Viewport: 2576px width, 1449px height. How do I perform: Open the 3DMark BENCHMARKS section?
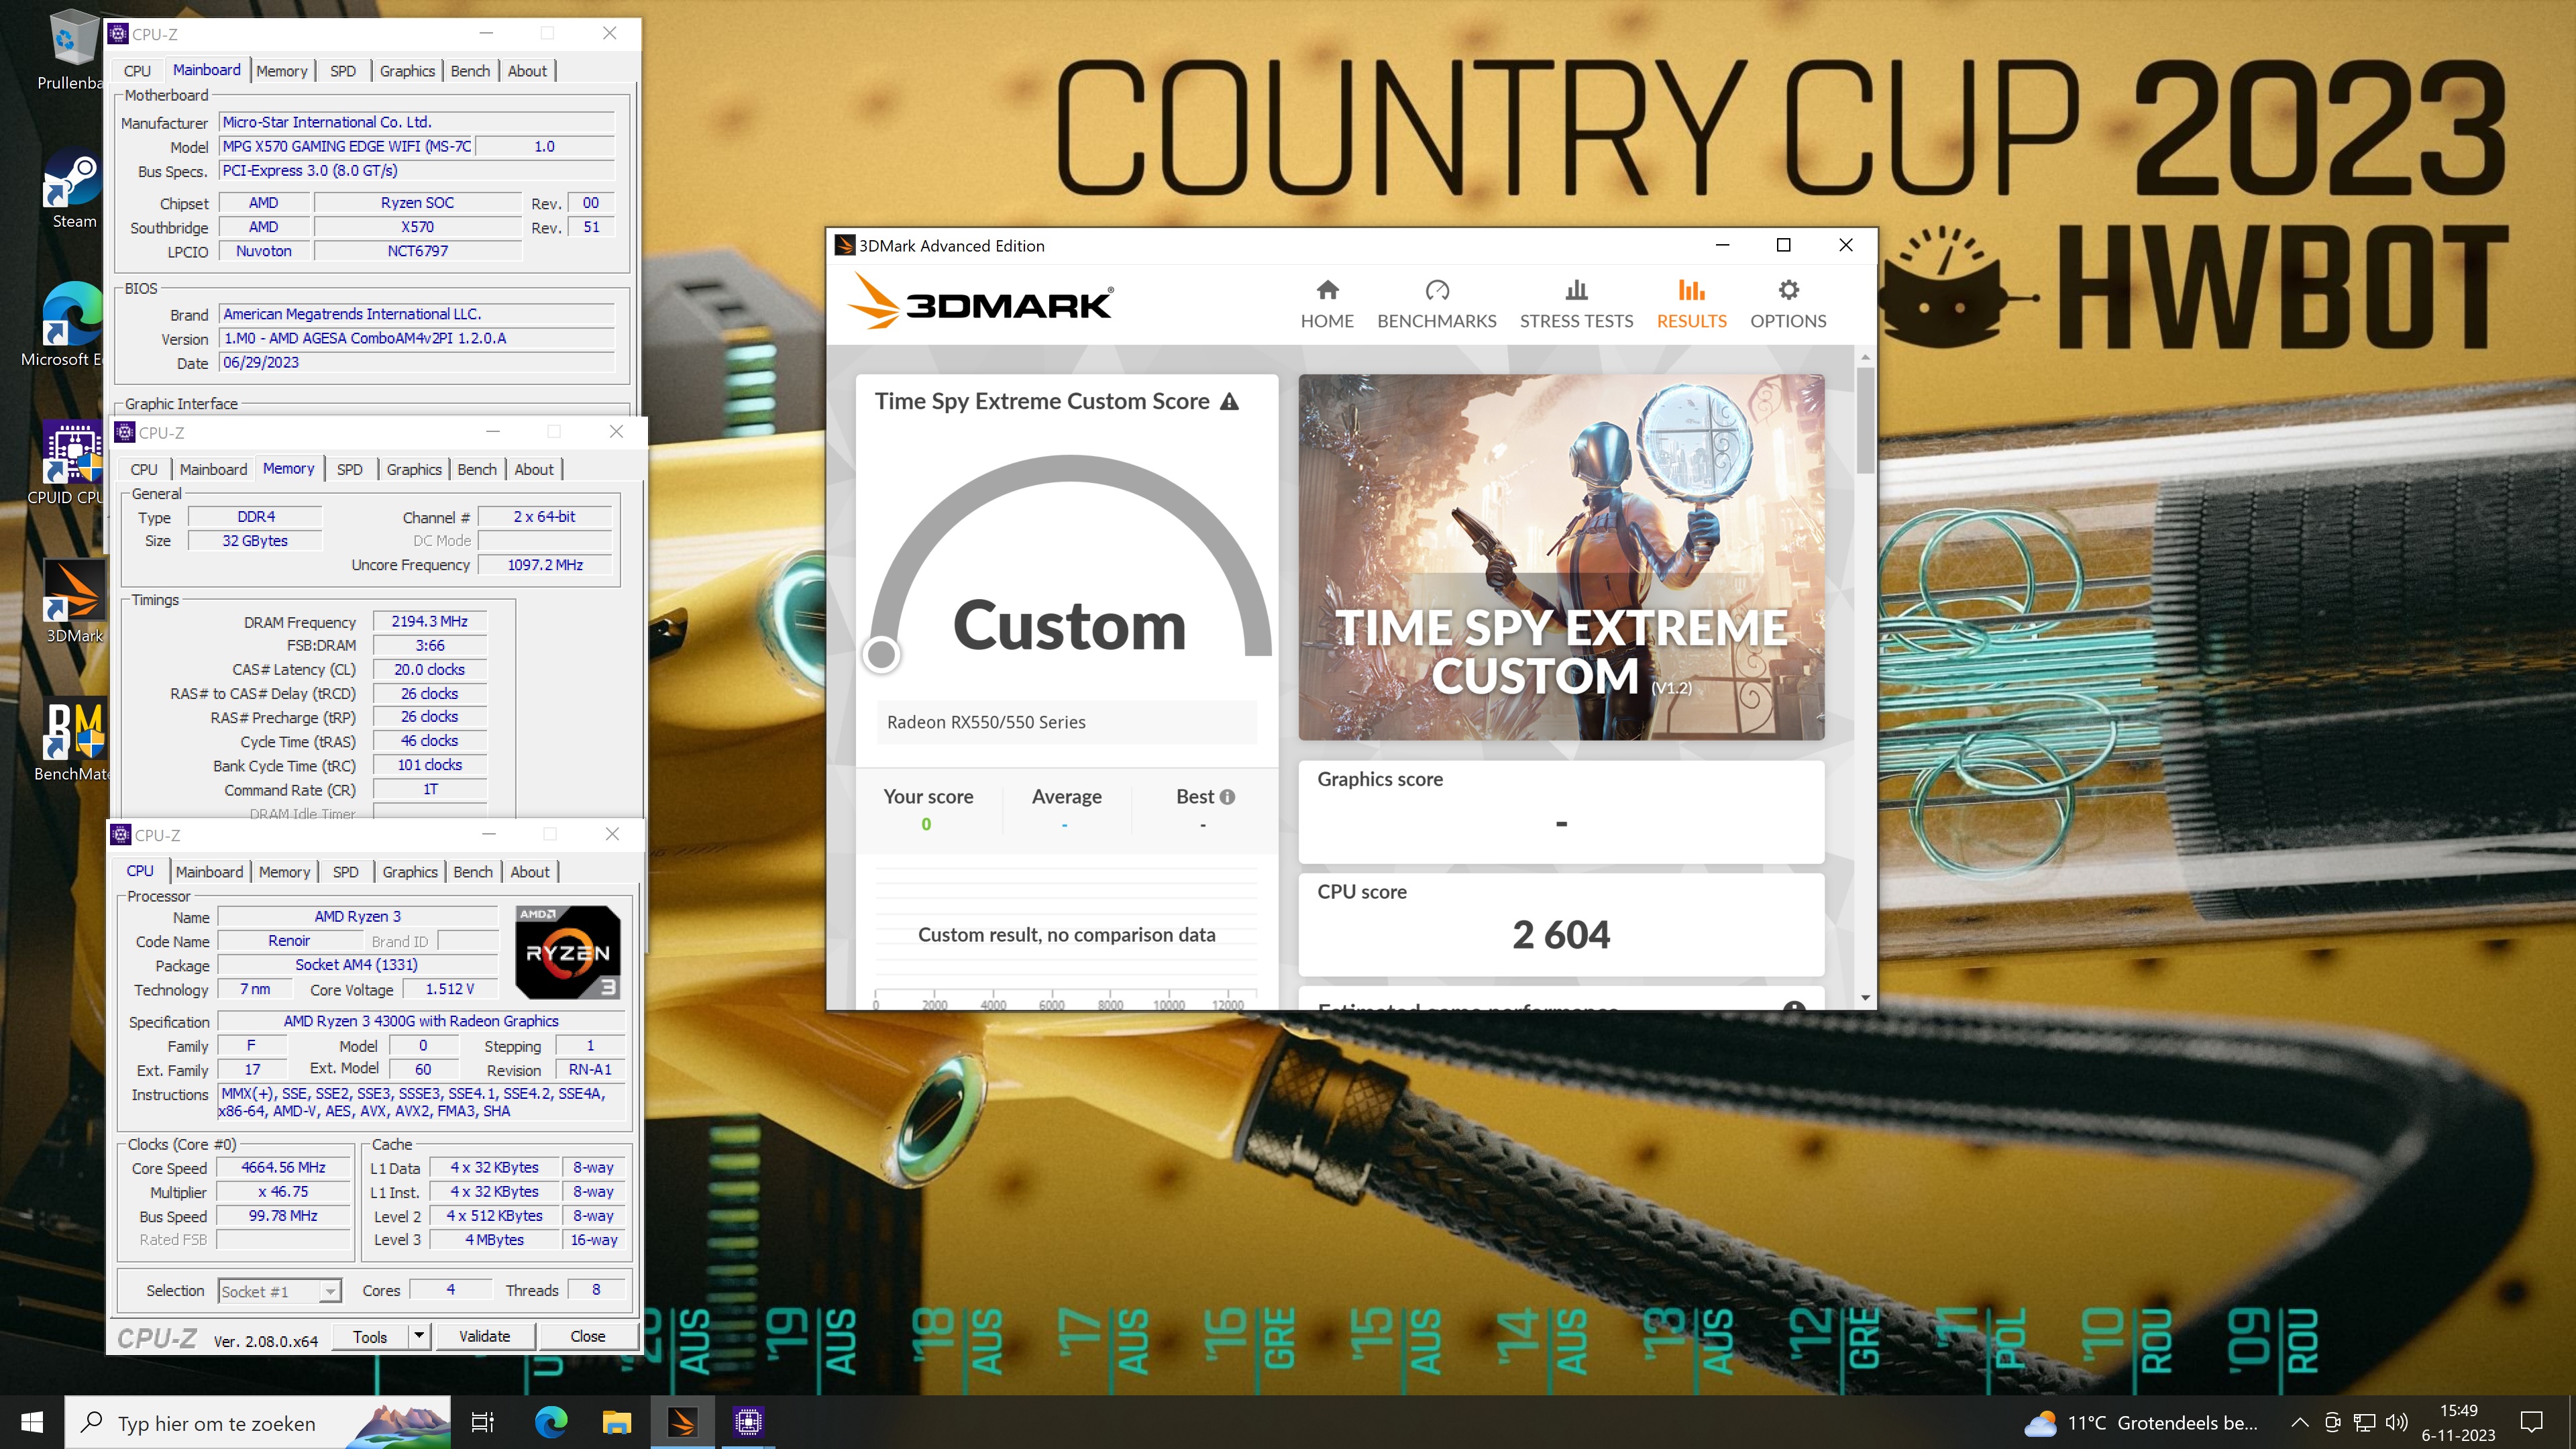pyautogui.click(x=1436, y=304)
